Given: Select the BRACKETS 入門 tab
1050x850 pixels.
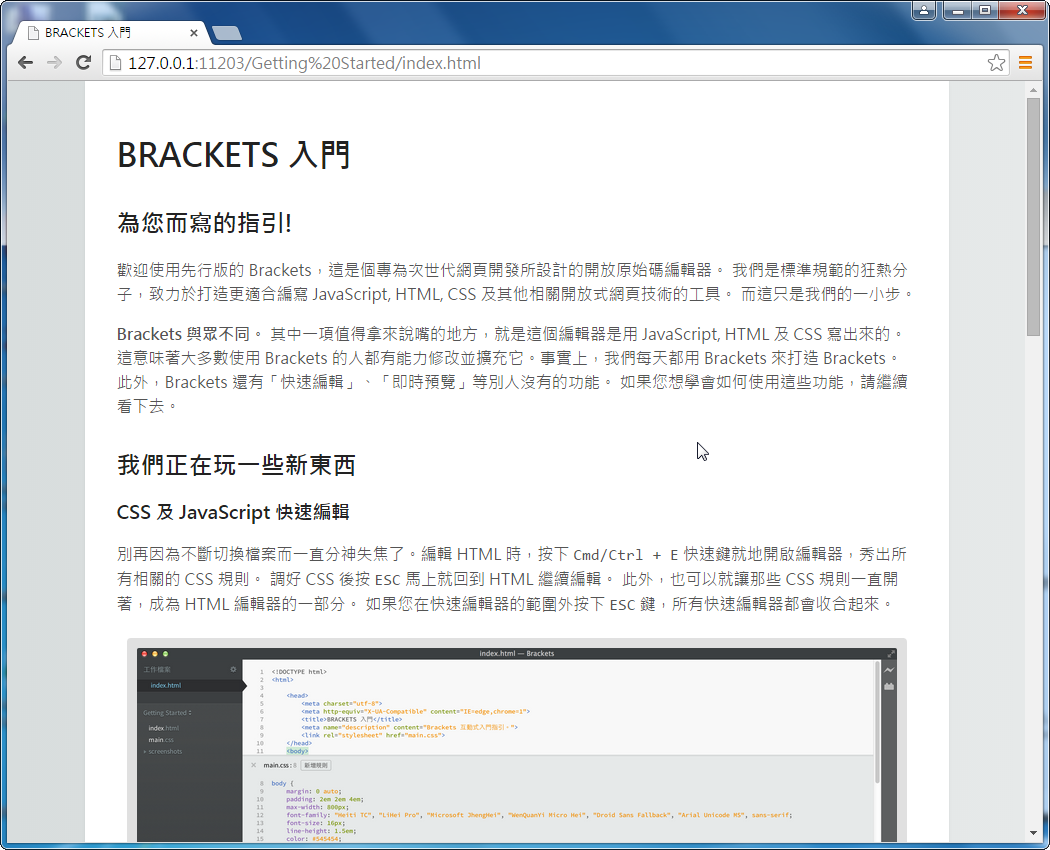Looking at the screenshot, I should pos(100,33).
